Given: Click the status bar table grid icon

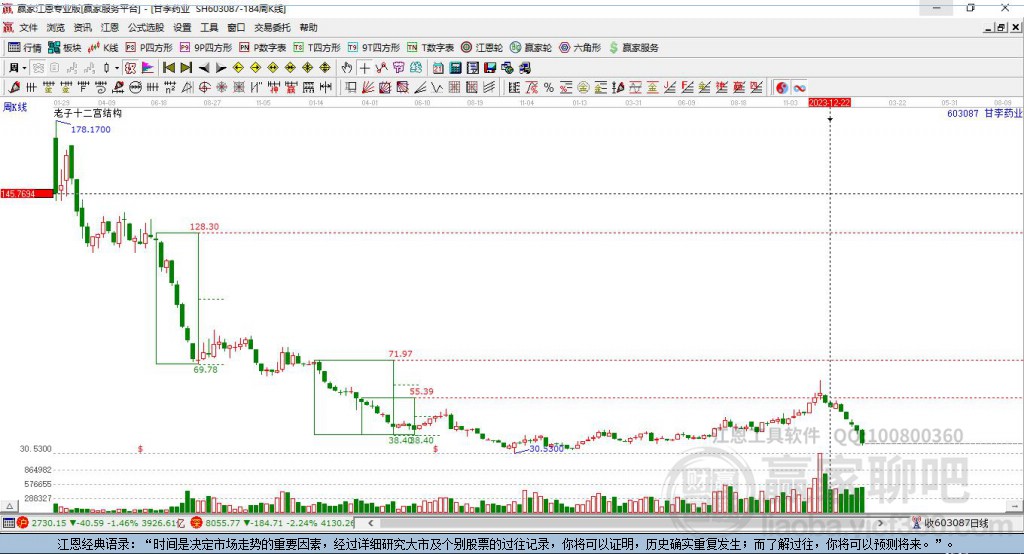Looking at the screenshot, I should [8, 523].
